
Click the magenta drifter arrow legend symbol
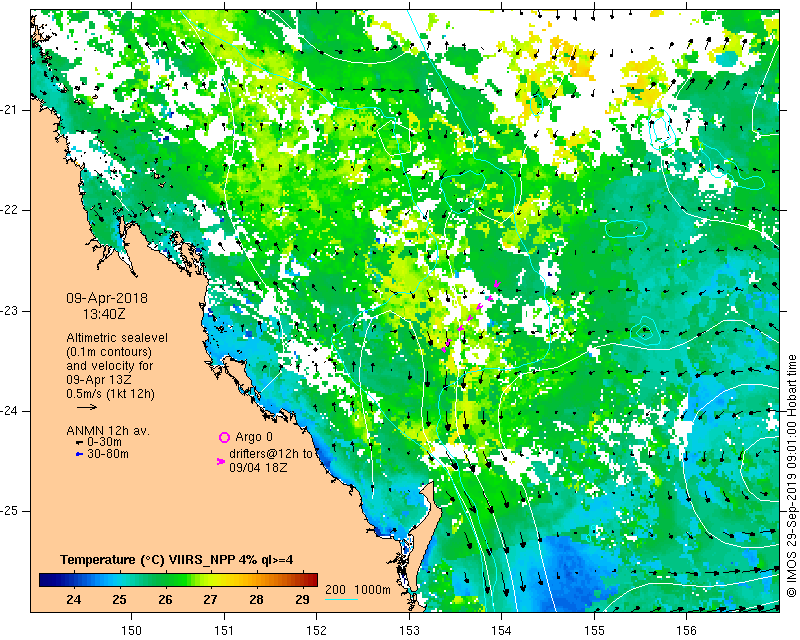[x=221, y=461]
